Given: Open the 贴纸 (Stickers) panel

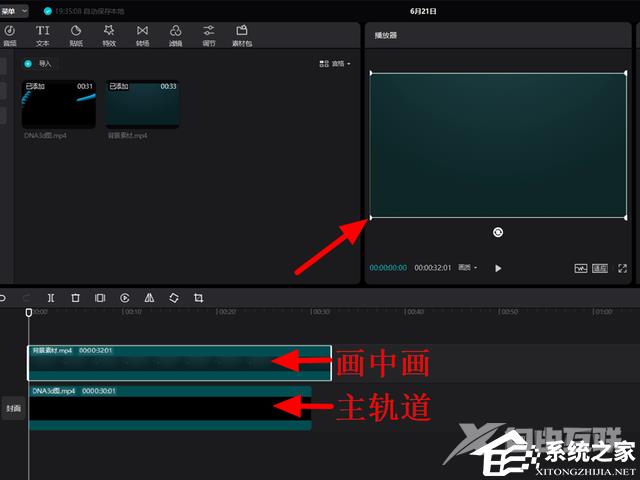Looking at the screenshot, I should (75, 35).
